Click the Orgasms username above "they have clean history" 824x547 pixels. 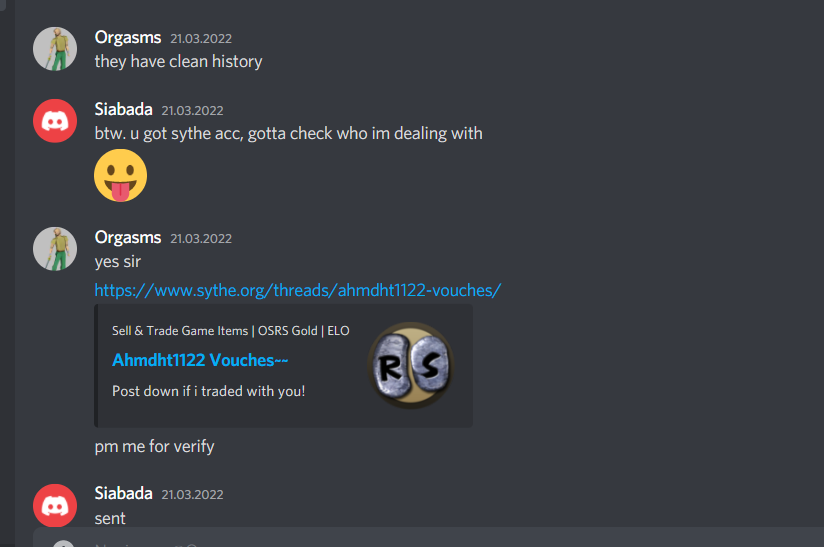tap(128, 37)
